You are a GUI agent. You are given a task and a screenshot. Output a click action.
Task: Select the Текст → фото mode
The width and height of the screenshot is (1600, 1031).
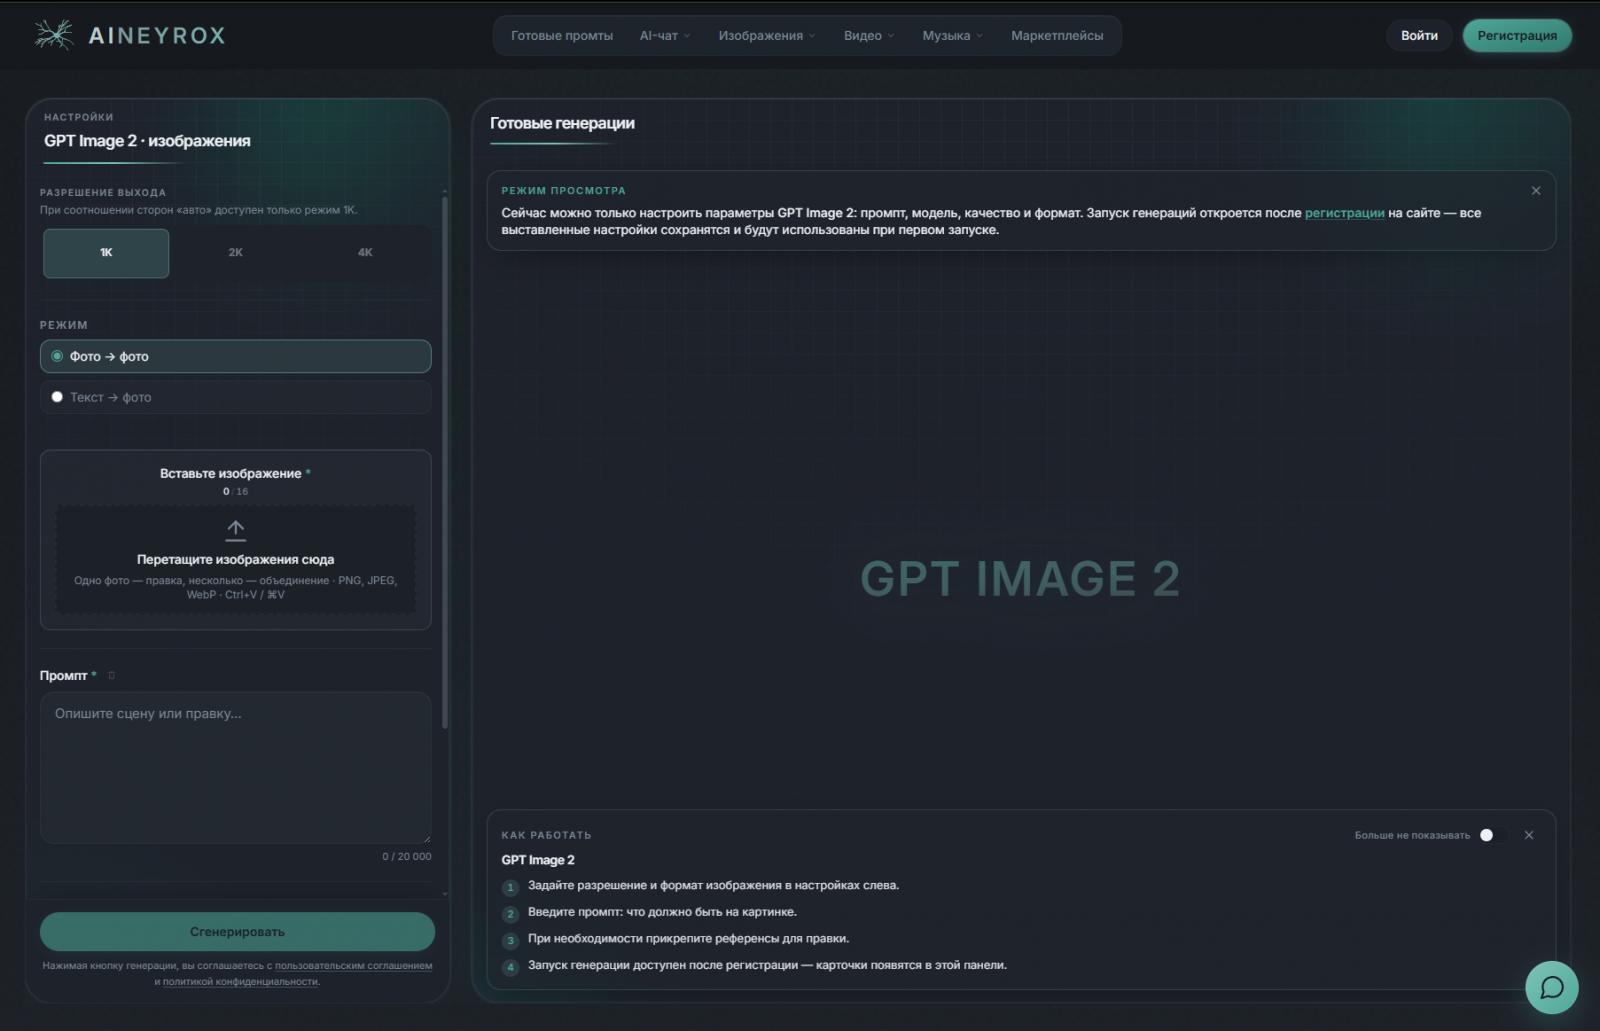pos(236,397)
